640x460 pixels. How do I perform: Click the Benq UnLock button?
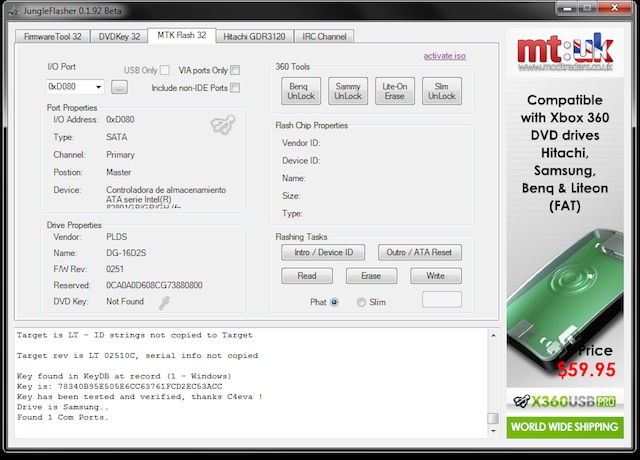301,91
